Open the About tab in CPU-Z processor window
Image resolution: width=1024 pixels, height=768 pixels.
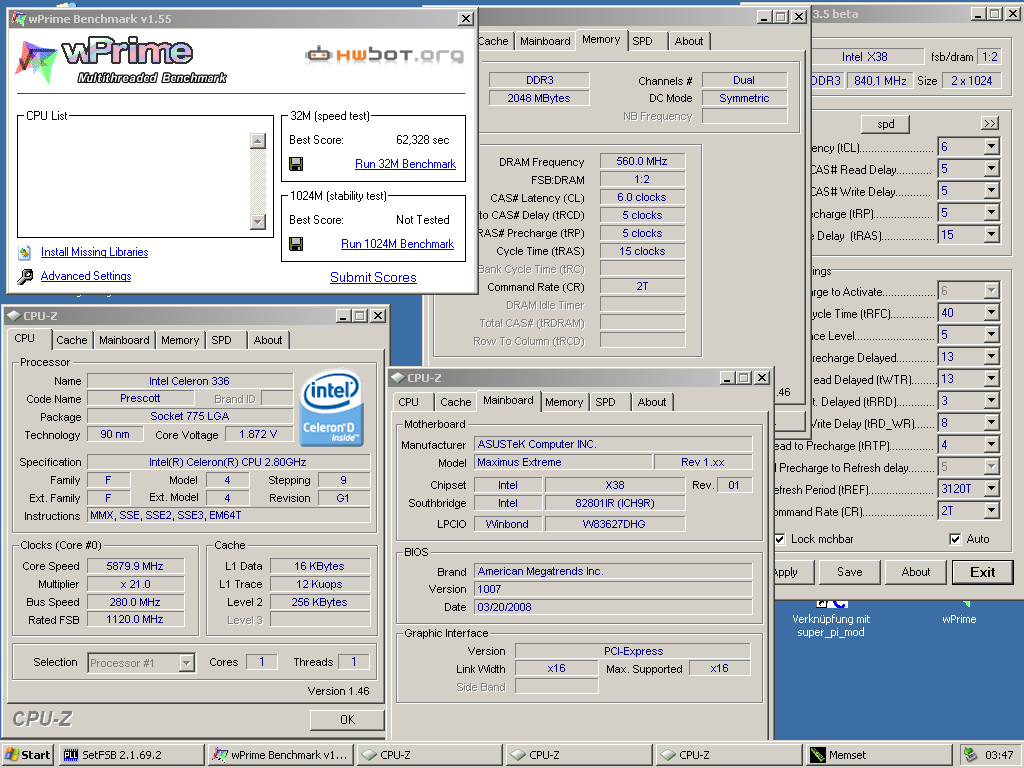click(x=268, y=340)
